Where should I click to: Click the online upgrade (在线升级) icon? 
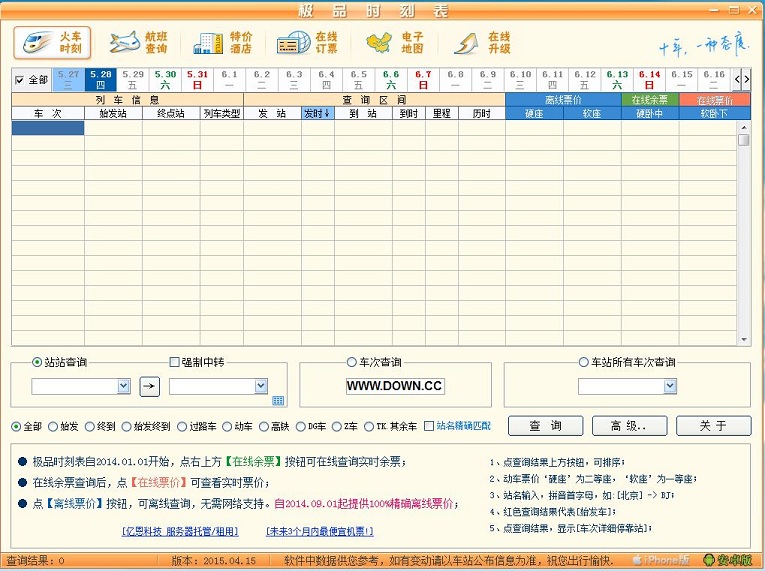[482, 43]
